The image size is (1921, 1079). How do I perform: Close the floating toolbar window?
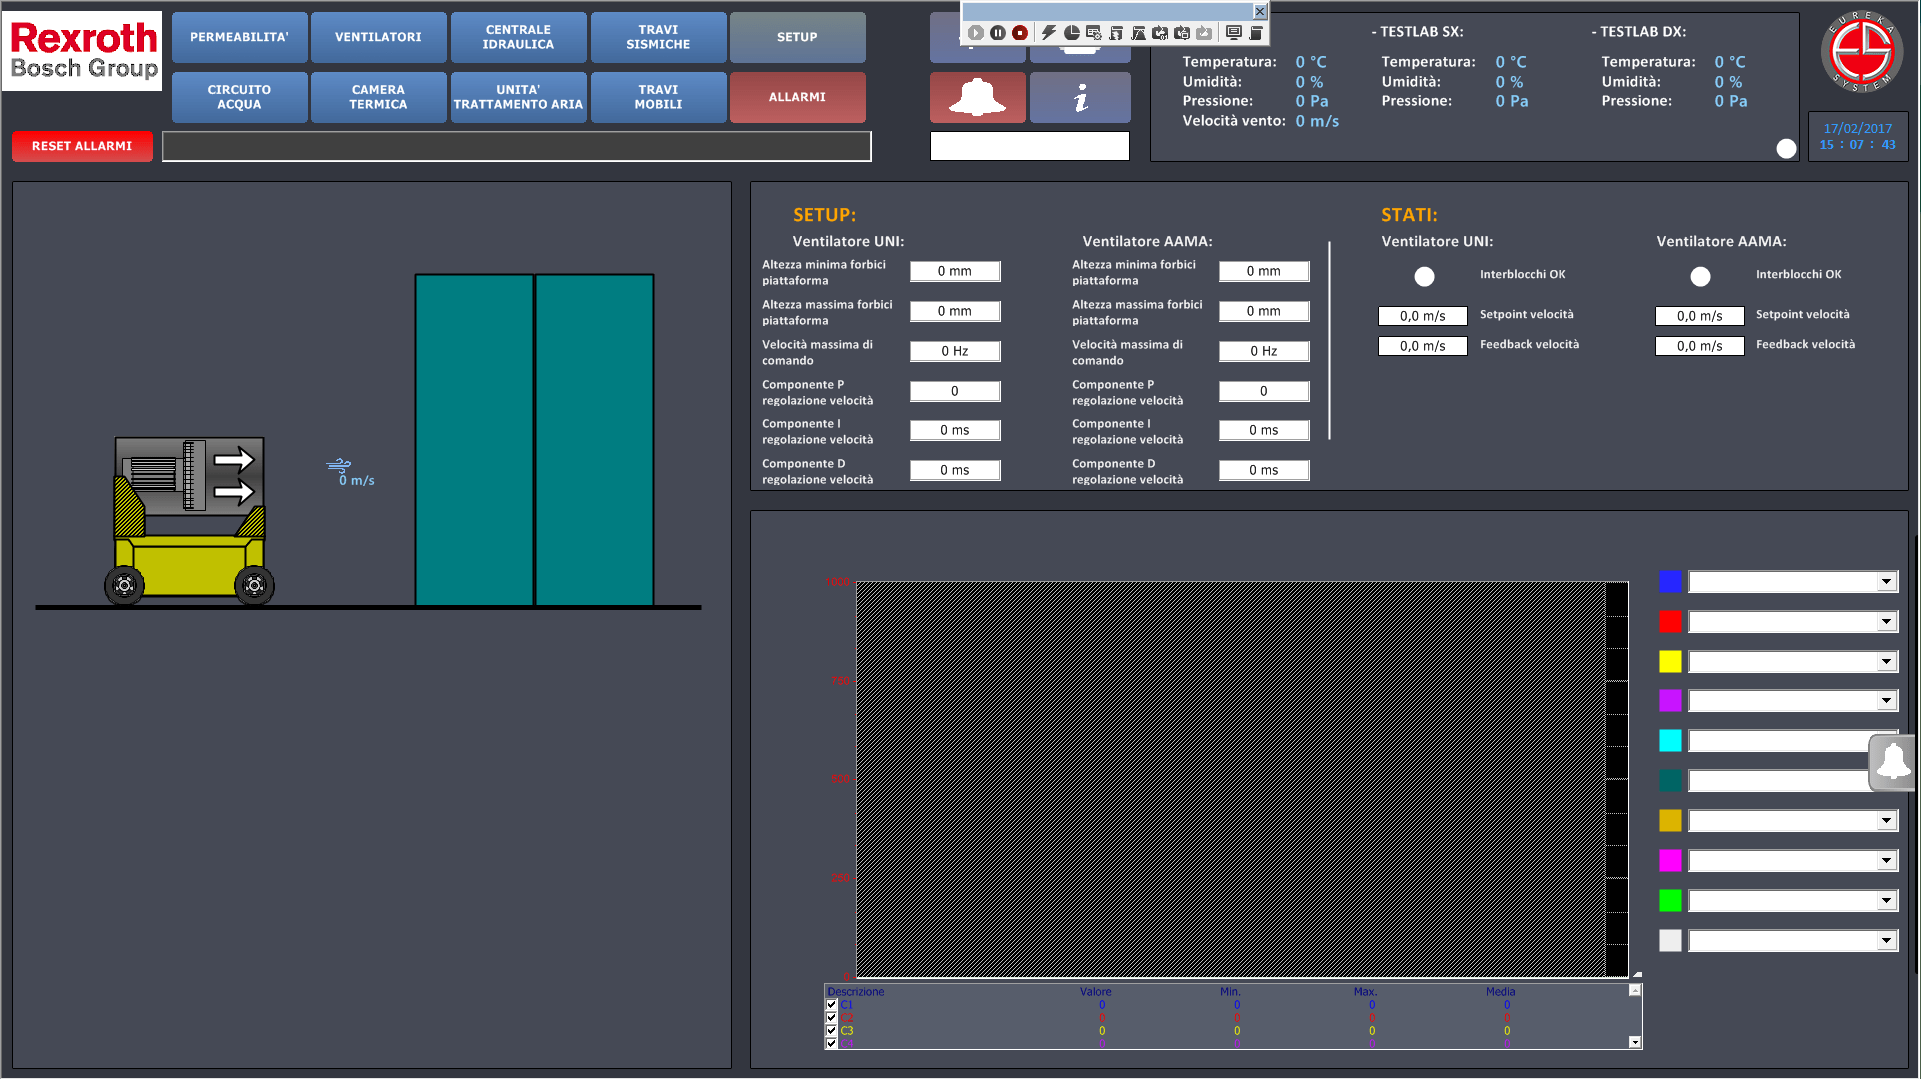pos(1260,11)
